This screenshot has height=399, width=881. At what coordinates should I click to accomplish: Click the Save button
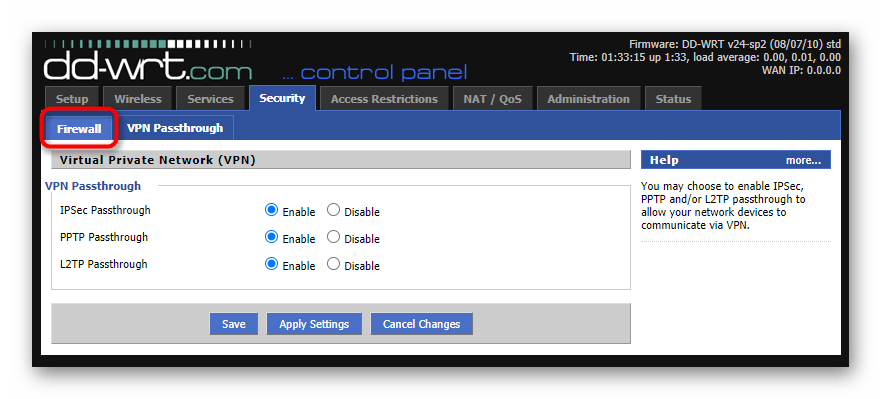pyautogui.click(x=234, y=324)
